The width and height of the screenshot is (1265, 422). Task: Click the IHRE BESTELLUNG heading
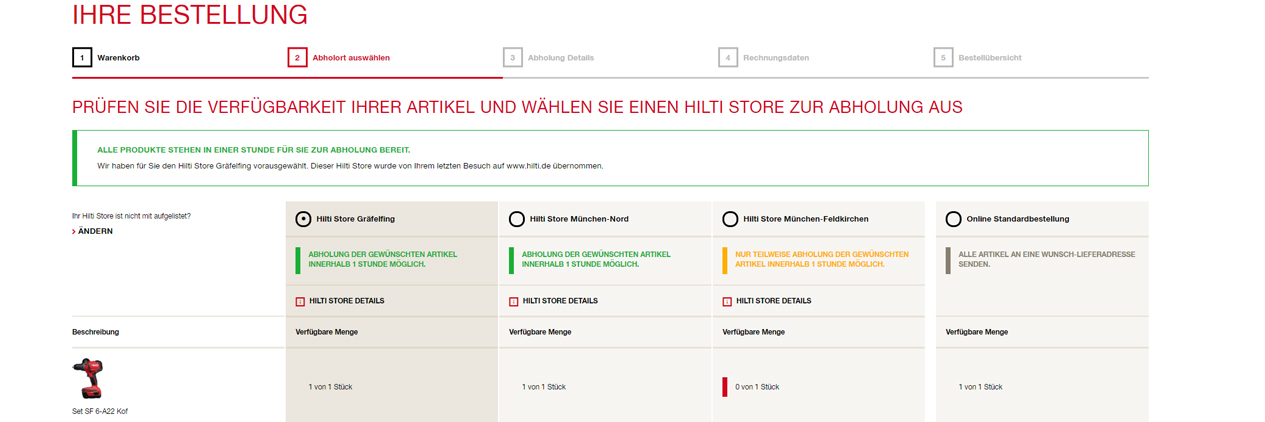coord(190,15)
